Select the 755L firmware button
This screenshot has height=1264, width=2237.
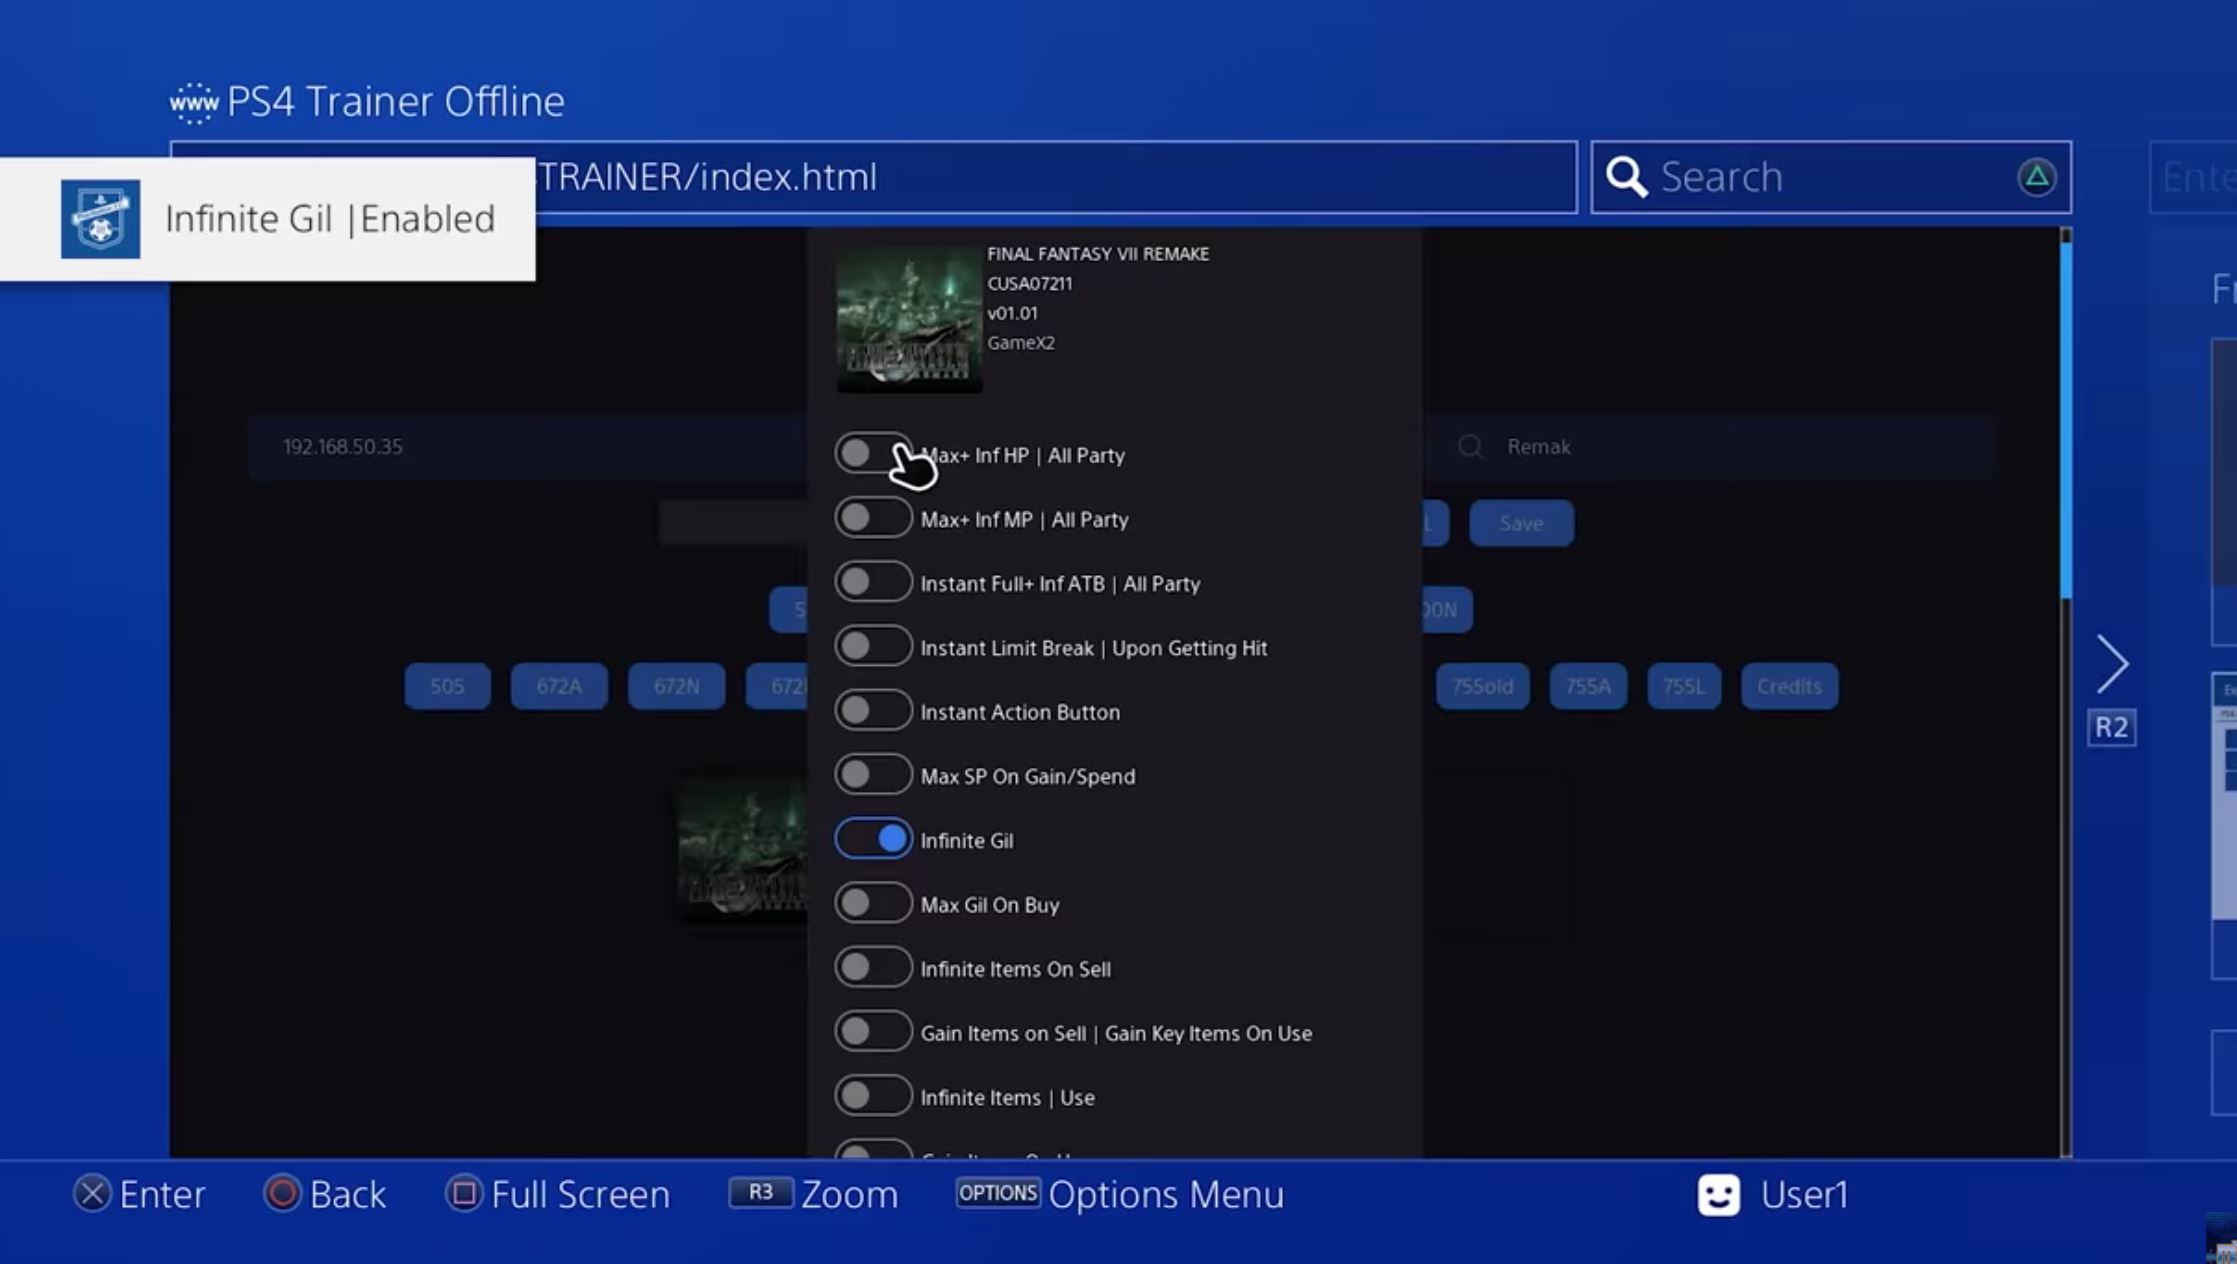pos(1684,686)
